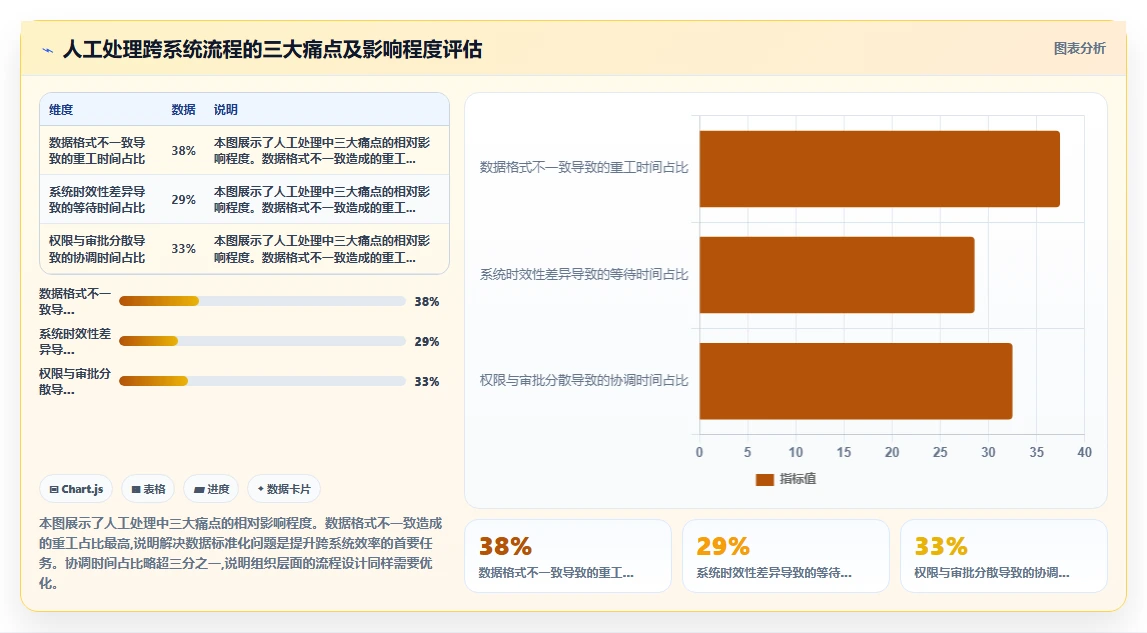
Task: Click progress label 系统时效性差异导…
Action: point(75,341)
